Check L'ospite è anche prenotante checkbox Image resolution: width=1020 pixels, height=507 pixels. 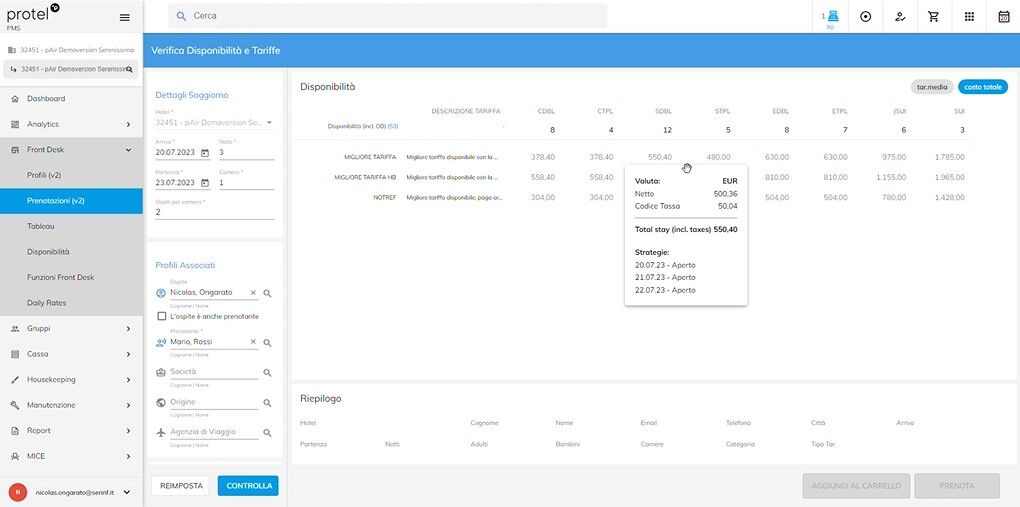coord(162,316)
